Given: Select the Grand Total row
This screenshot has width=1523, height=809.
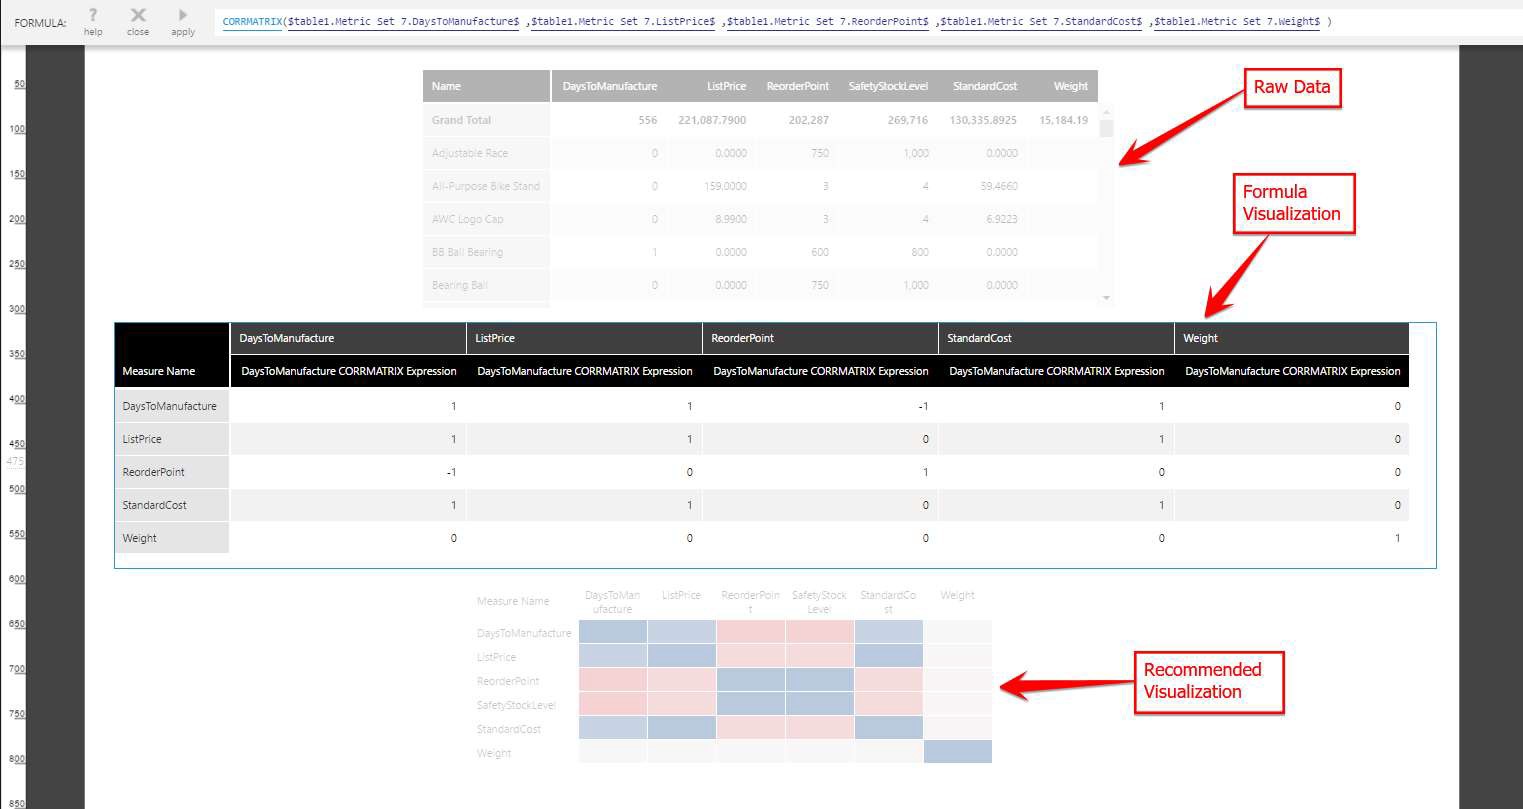Looking at the screenshot, I should click(x=486, y=119).
